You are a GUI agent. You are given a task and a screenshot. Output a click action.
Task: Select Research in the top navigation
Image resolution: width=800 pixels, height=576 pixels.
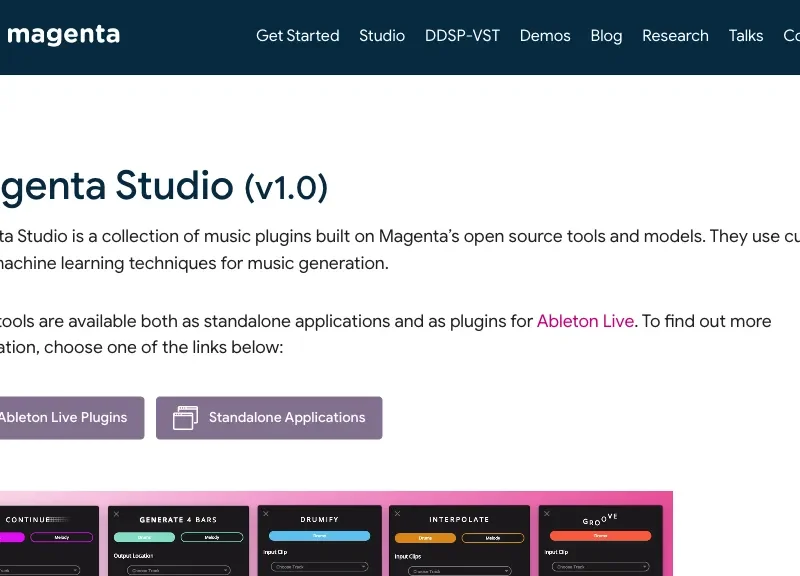coord(675,36)
